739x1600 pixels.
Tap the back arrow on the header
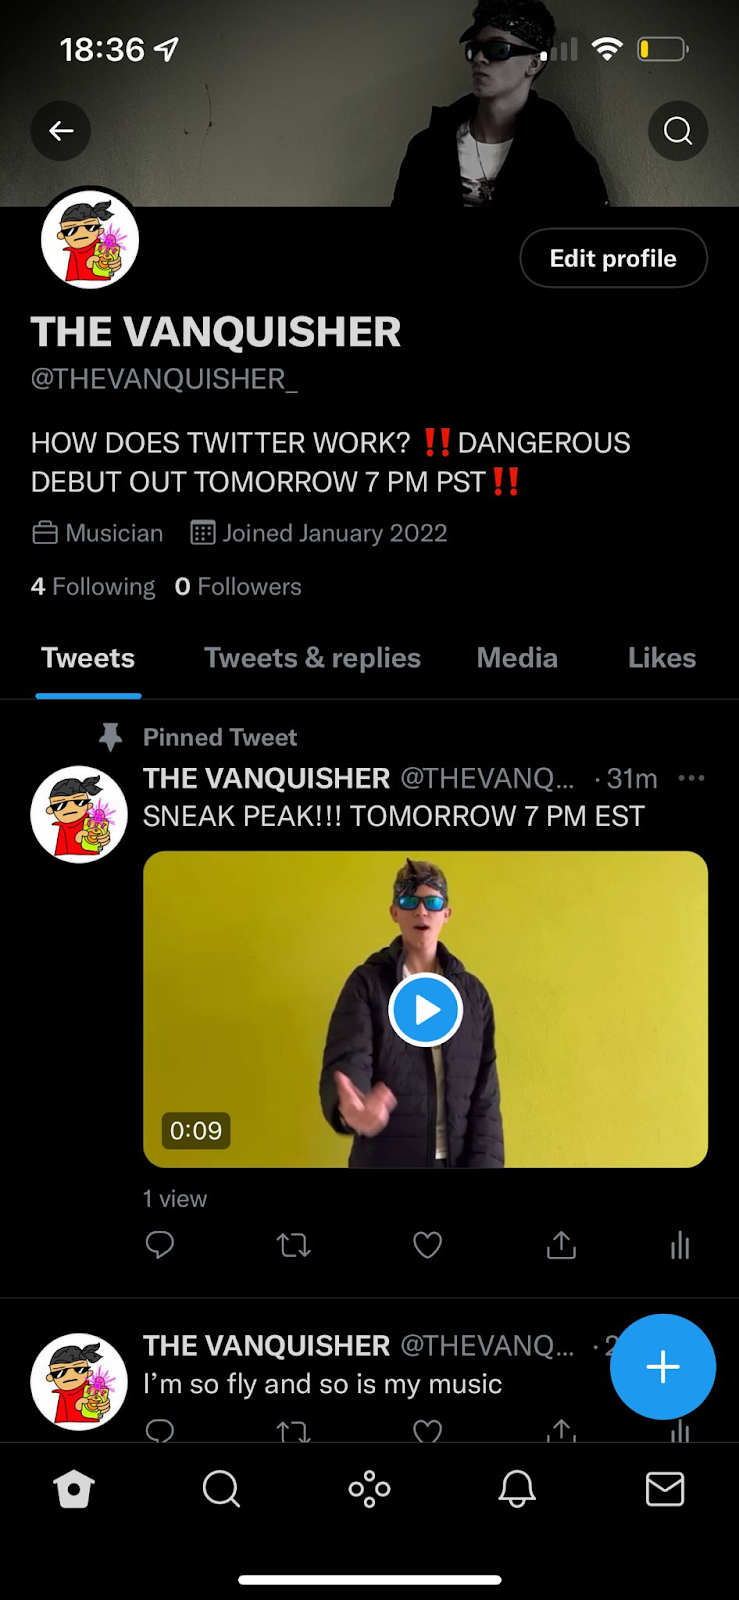pyautogui.click(x=61, y=131)
